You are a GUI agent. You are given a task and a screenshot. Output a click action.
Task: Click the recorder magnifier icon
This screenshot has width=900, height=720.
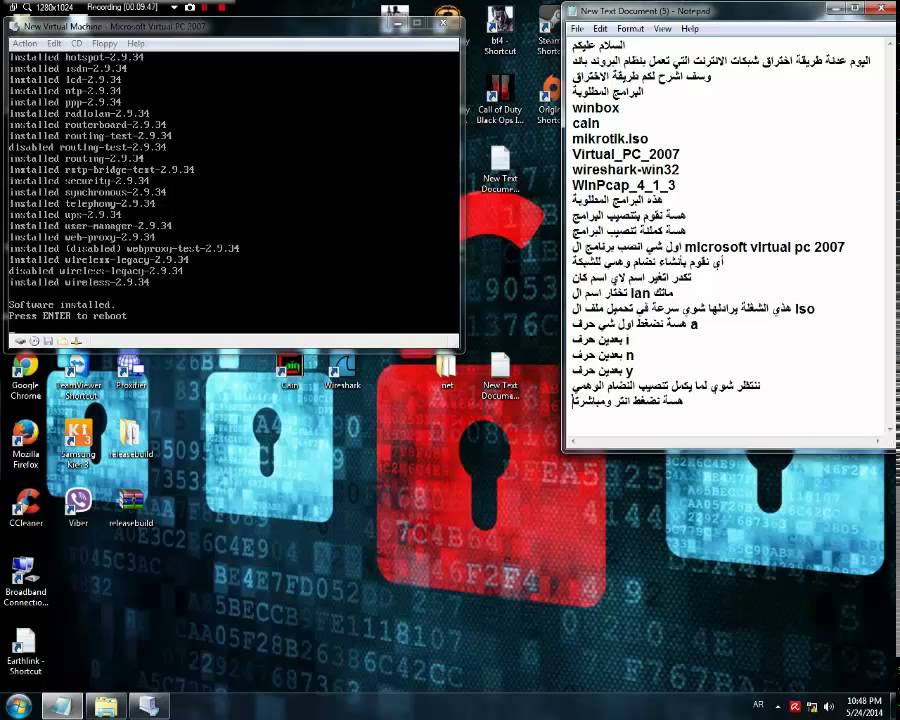point(27,7)
